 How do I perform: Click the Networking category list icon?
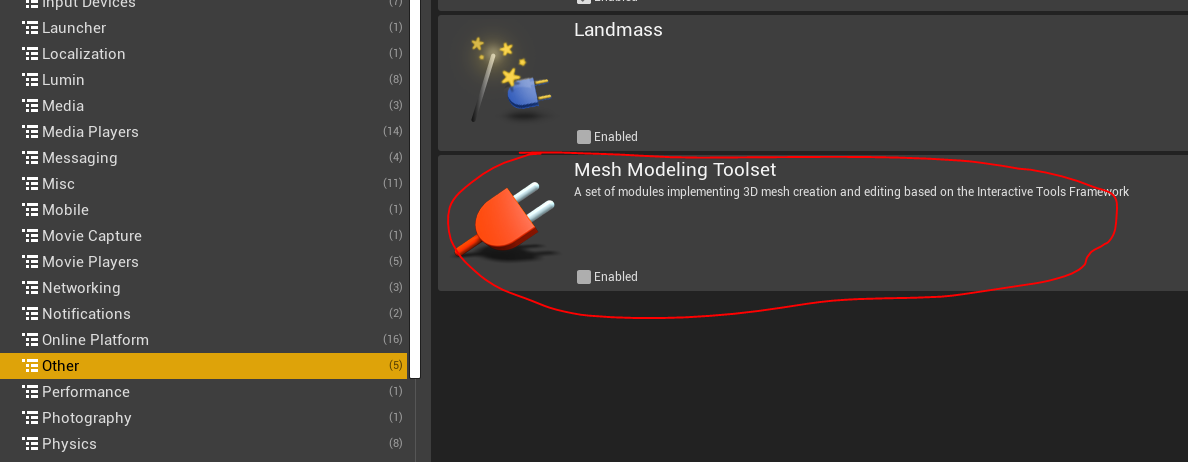tap(30, 288)
